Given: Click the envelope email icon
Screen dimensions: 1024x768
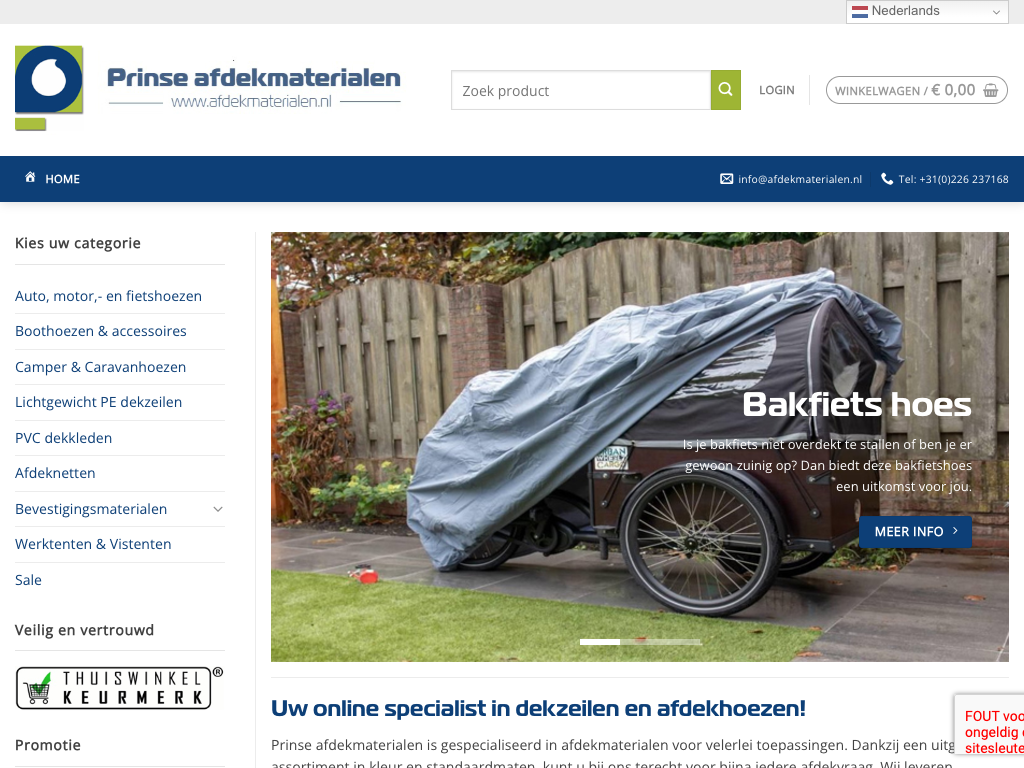Looking at the screenshot, I should (726, 179).
